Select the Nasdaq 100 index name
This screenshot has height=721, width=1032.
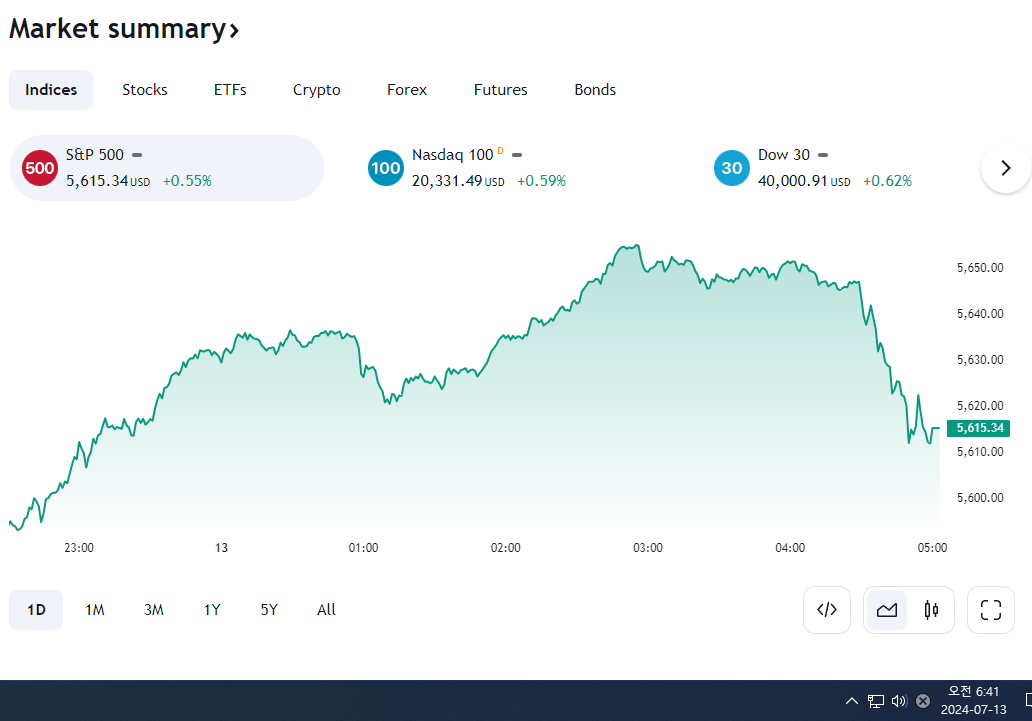click(x=452, y=155)
